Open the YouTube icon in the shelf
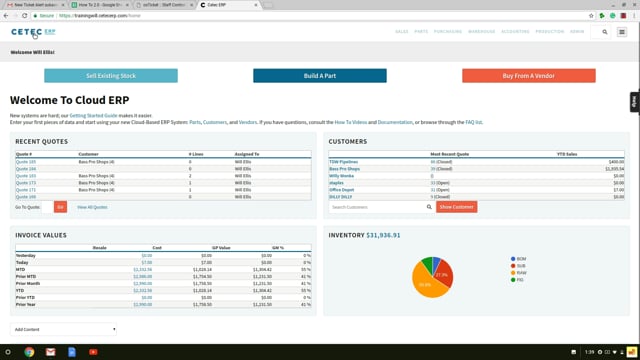 pos(93,352)
